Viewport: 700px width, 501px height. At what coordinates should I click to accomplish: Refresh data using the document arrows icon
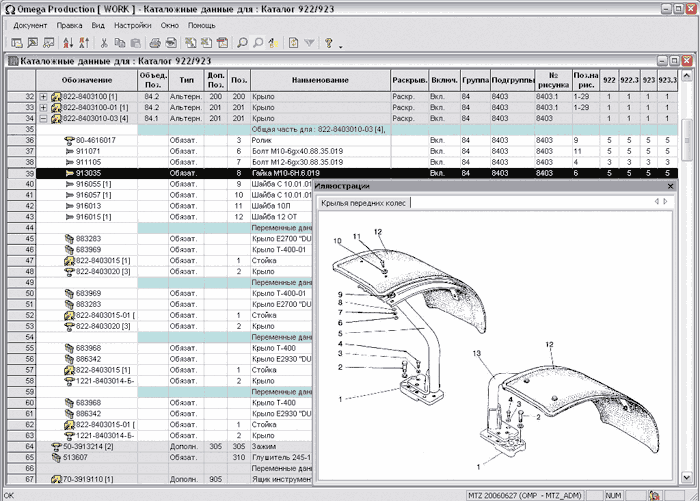(x=293, y=43)
